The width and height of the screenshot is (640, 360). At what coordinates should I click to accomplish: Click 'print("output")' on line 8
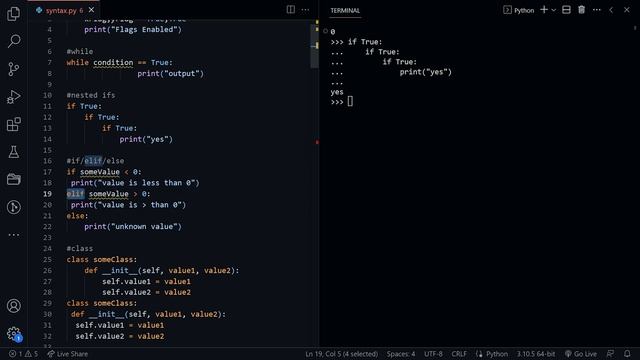coord(170,73)
